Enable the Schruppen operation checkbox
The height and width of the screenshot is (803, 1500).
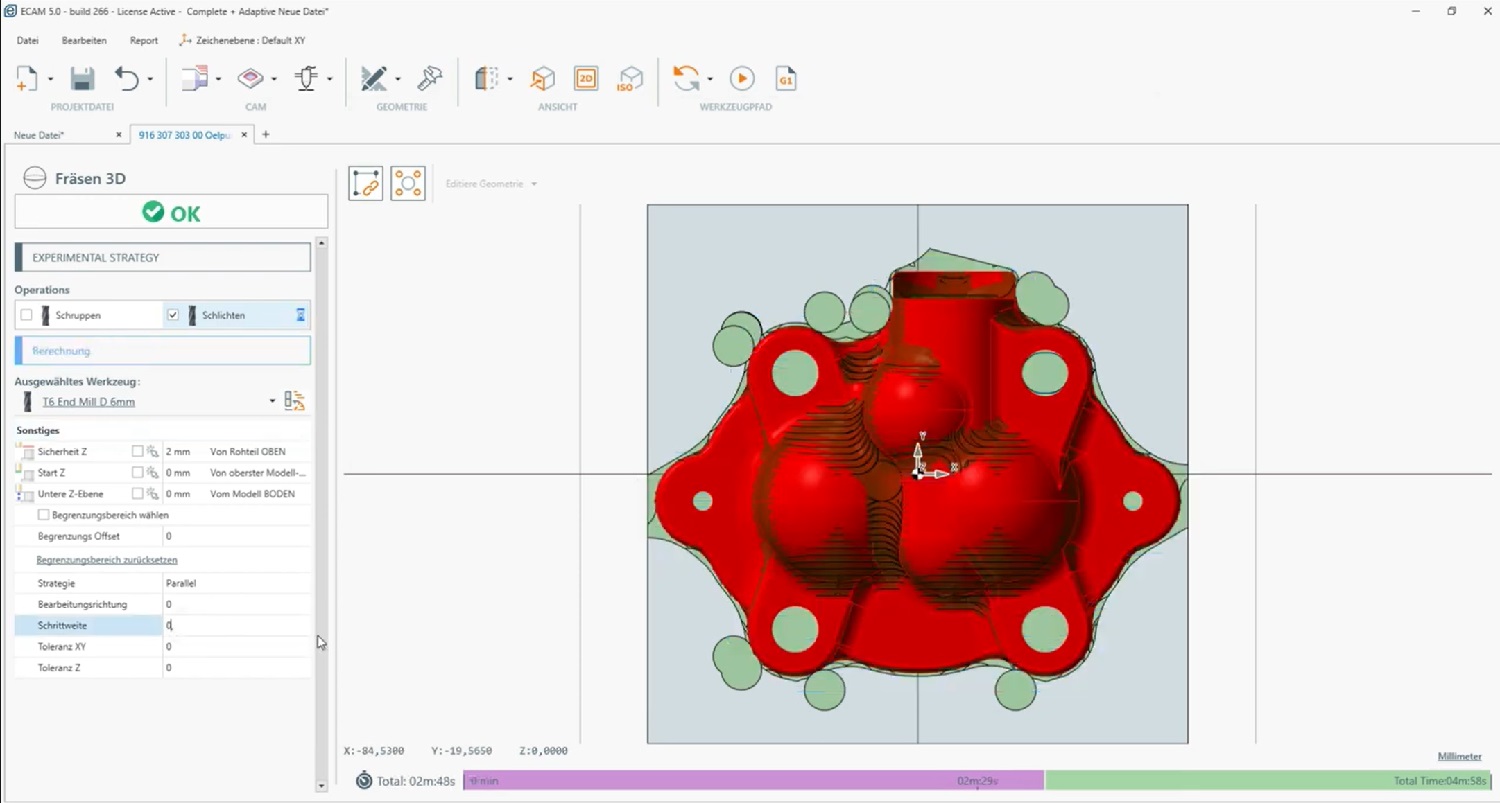point(27,315)
